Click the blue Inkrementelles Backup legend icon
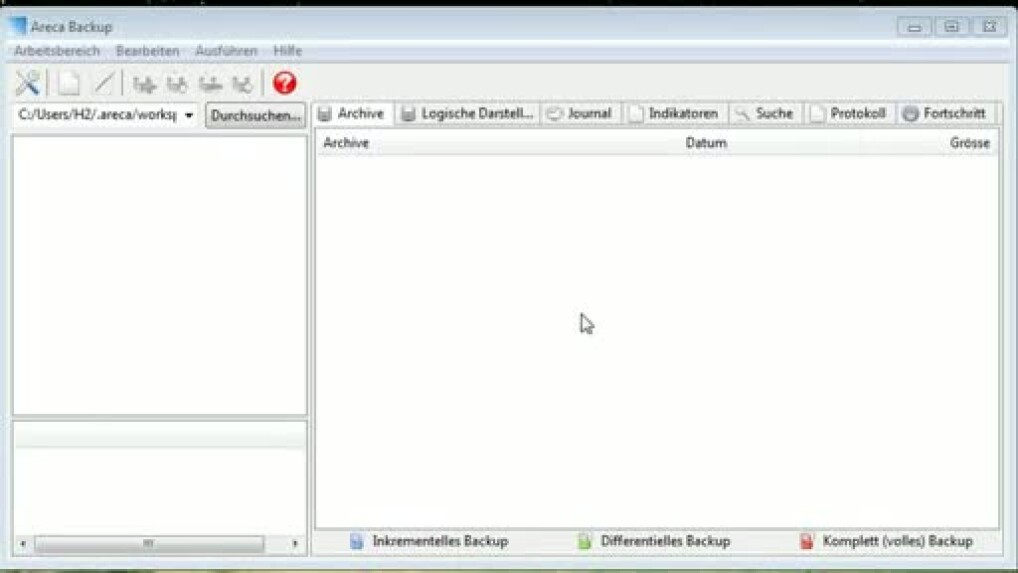 coord(356,541)
